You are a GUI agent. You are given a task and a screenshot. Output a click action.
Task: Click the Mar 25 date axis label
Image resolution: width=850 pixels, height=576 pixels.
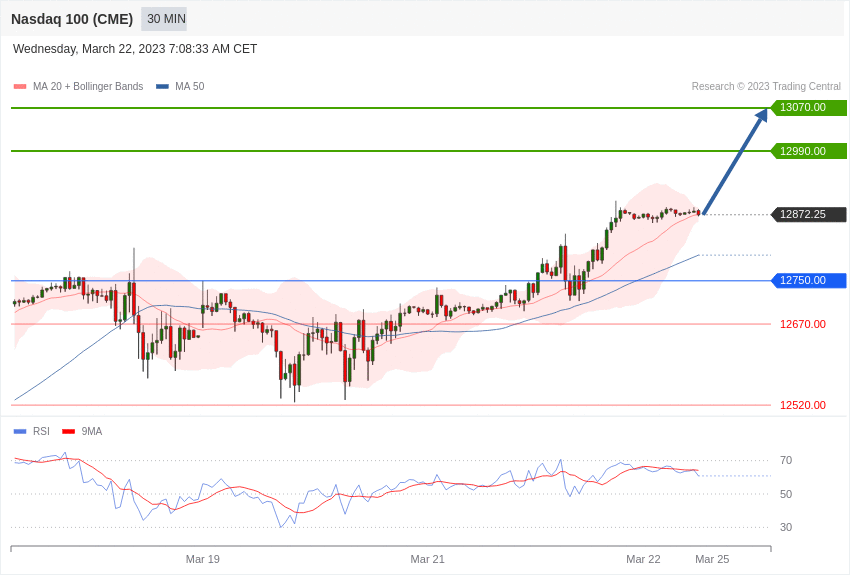tap(712, 559)
